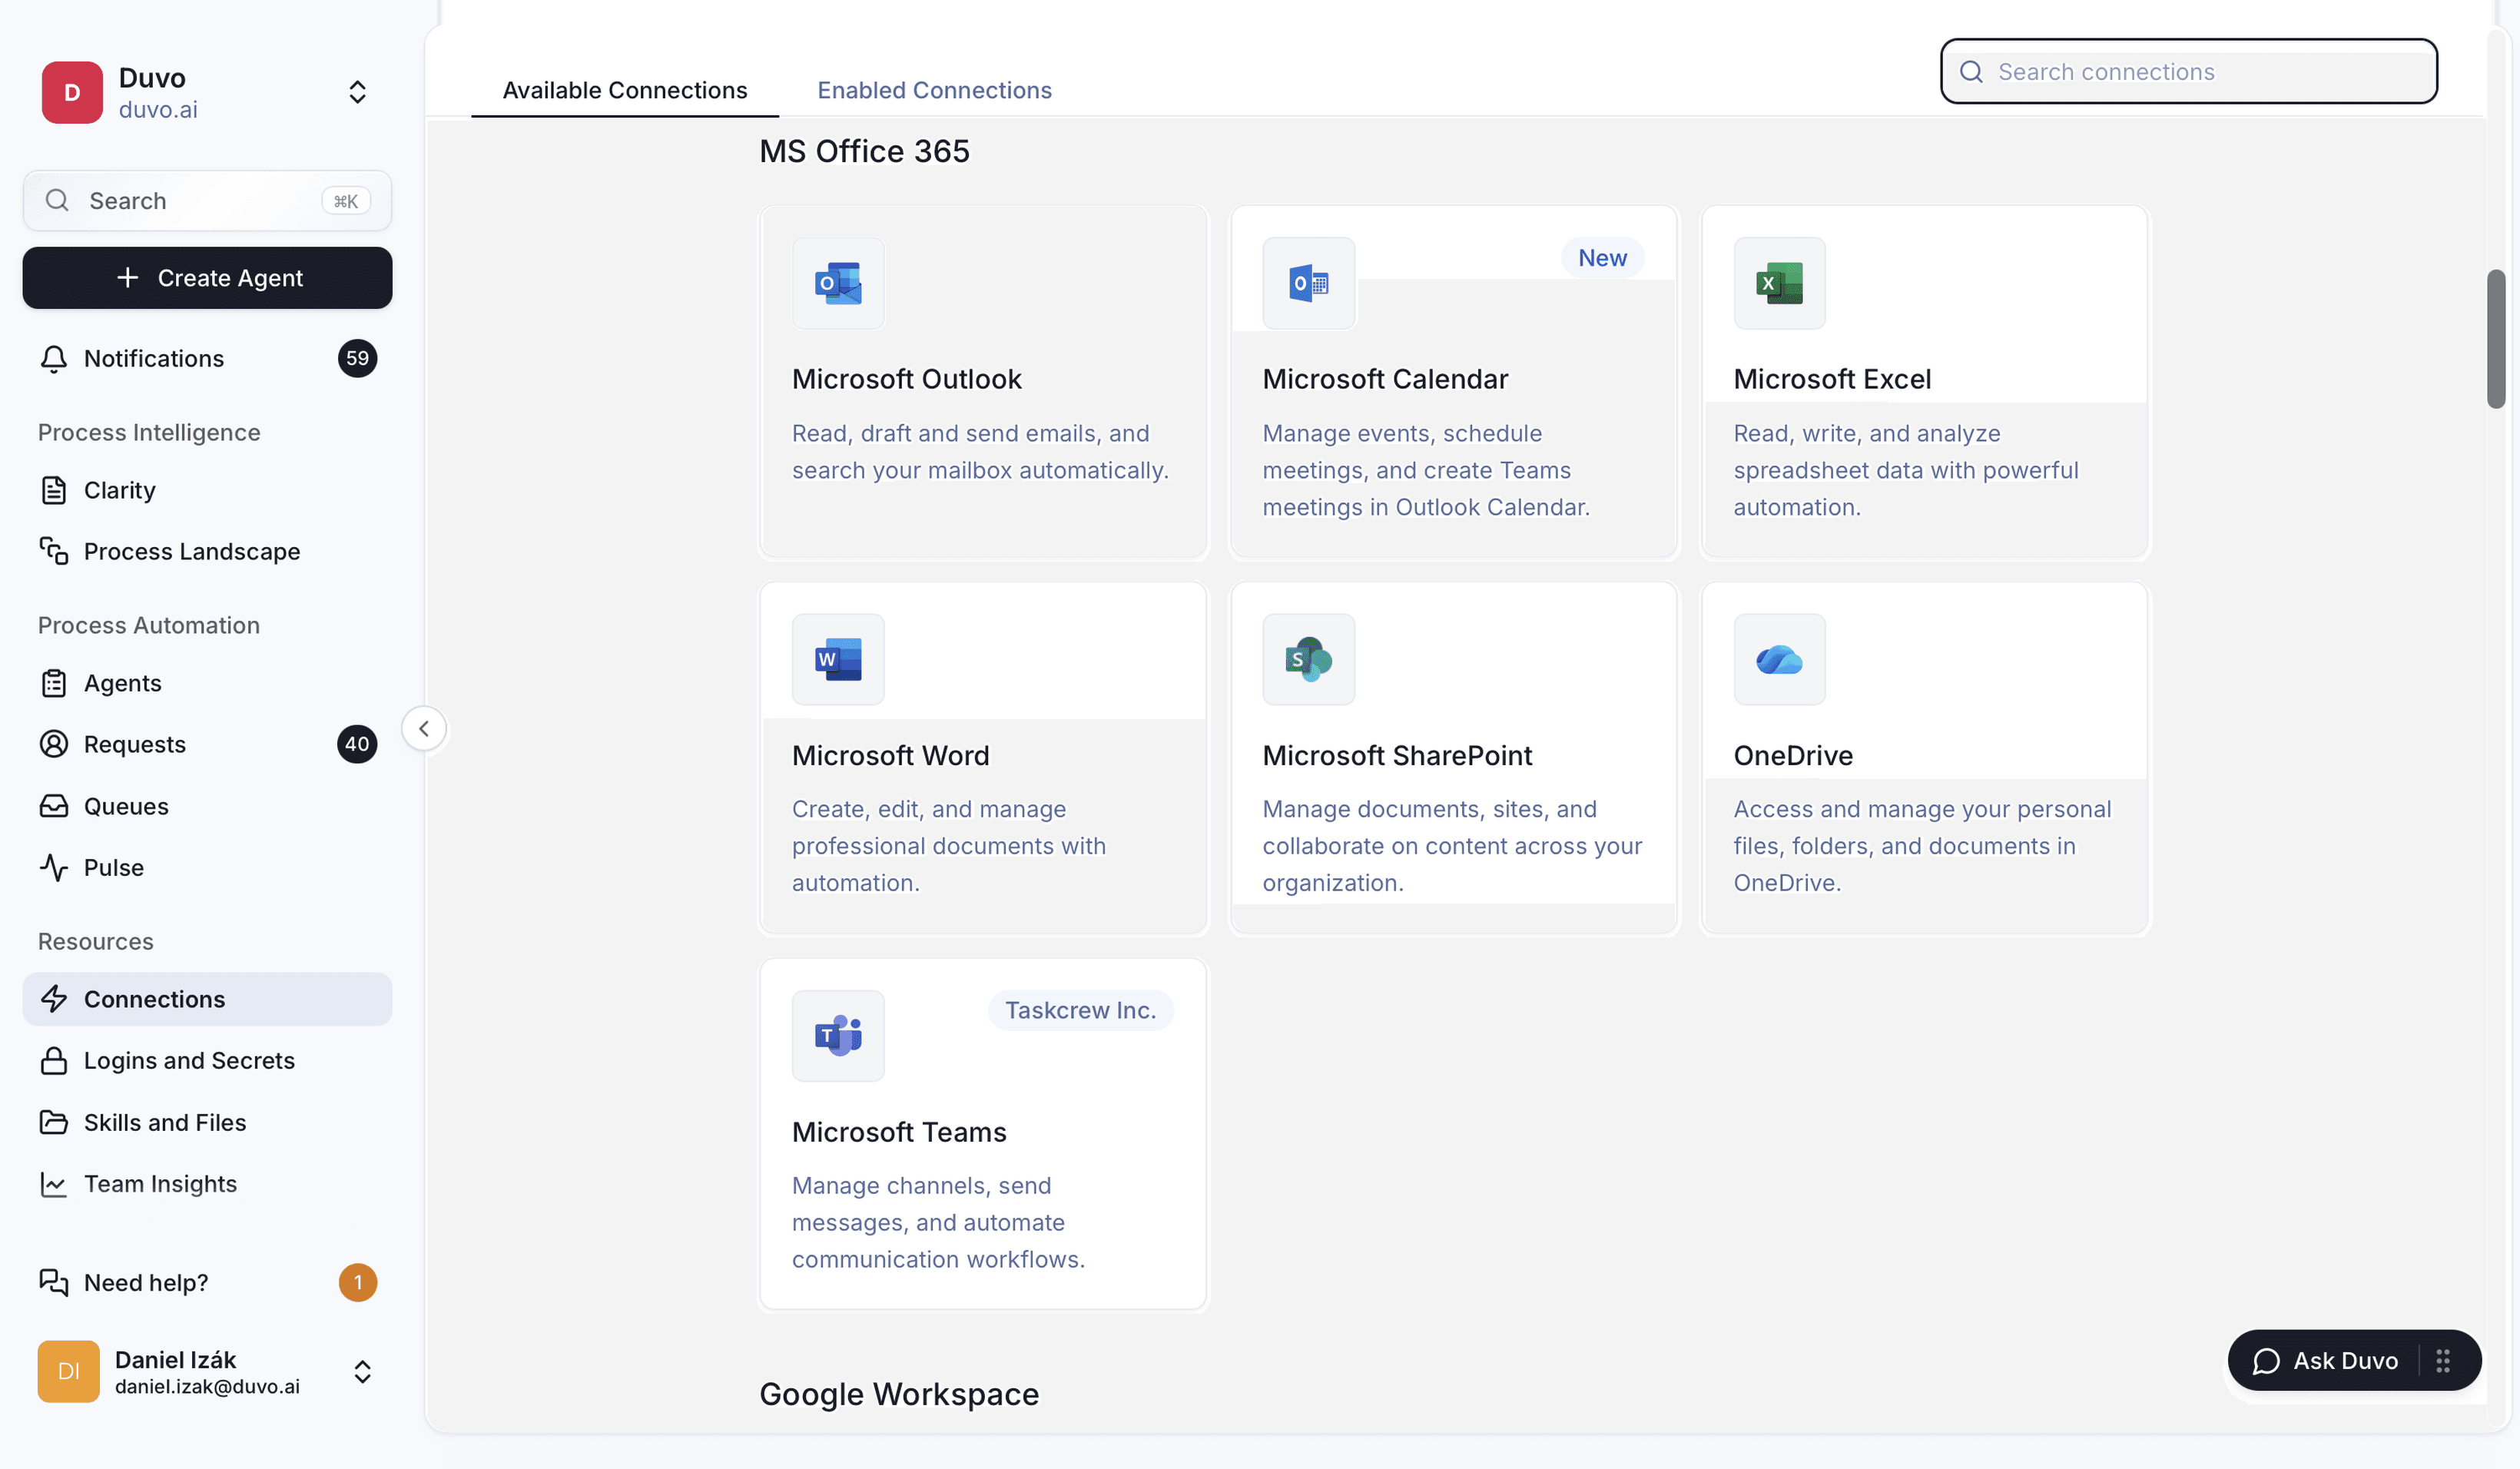Viewport: 2520px width, 1469px height.
Task: Click Need help? in the sidebar
Action: point(207,1282)
